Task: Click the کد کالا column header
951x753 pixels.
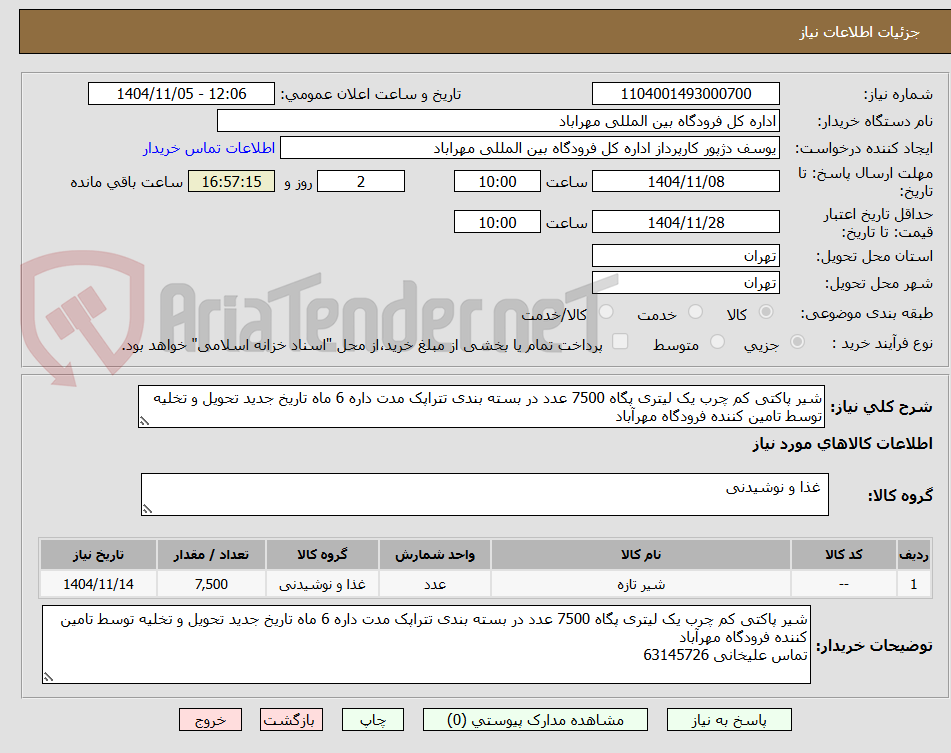Action: pos(844,555)
